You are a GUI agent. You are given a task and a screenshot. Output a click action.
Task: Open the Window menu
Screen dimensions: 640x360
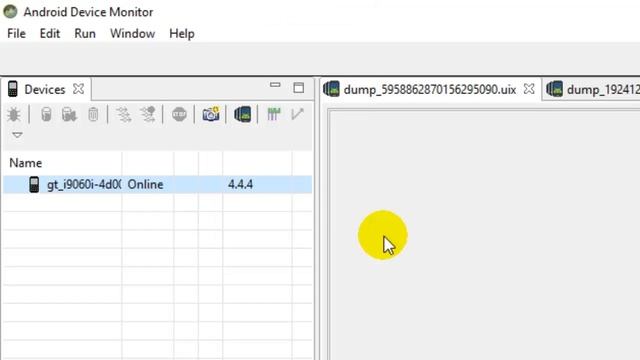(132, 33)
